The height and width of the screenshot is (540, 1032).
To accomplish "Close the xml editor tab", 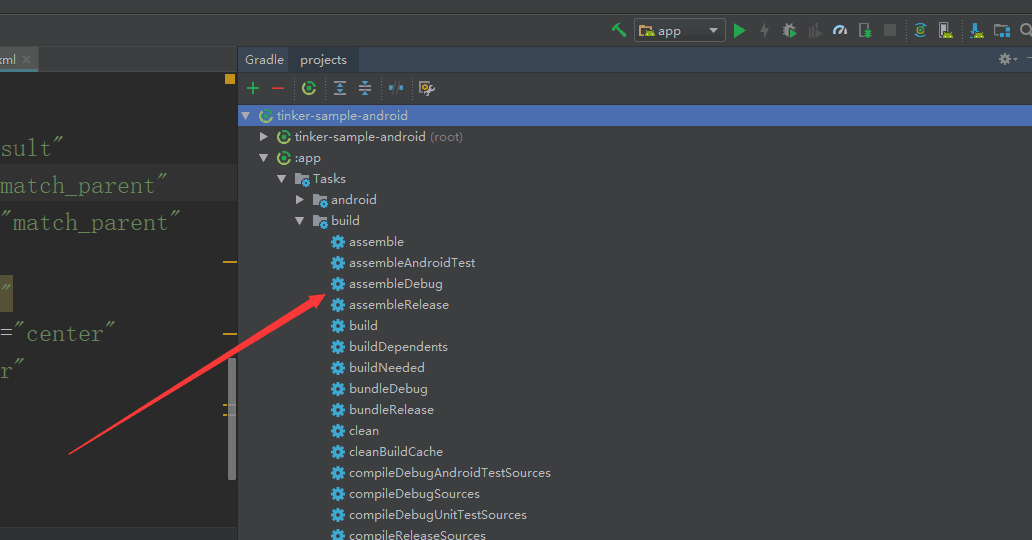I will point(26,59).
